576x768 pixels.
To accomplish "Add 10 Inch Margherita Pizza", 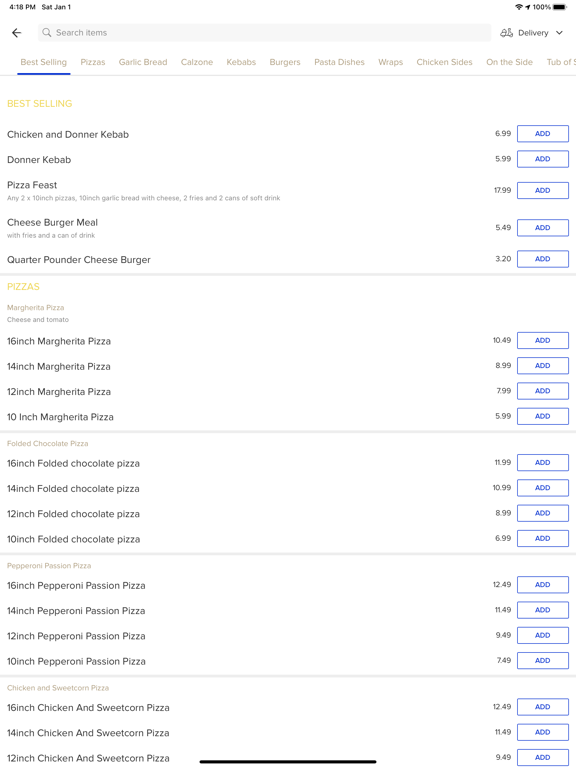I will coord(543,416).
